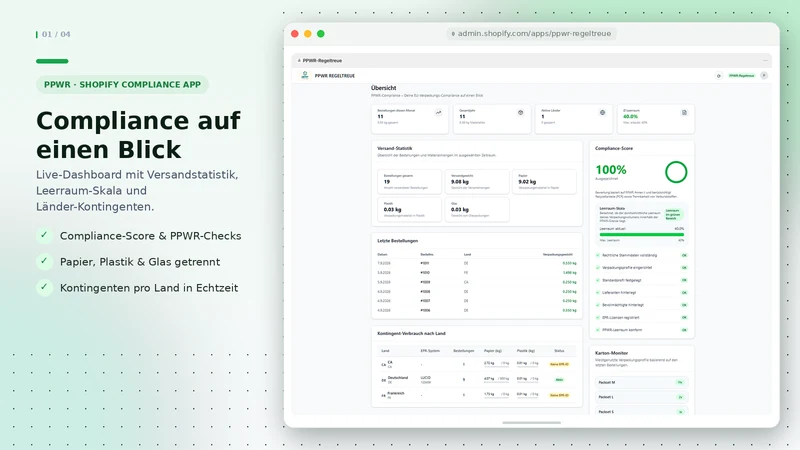Click the Paket M row in Karton-Monitor
This screenshot has width=800, height=450.
pos(641,382)
